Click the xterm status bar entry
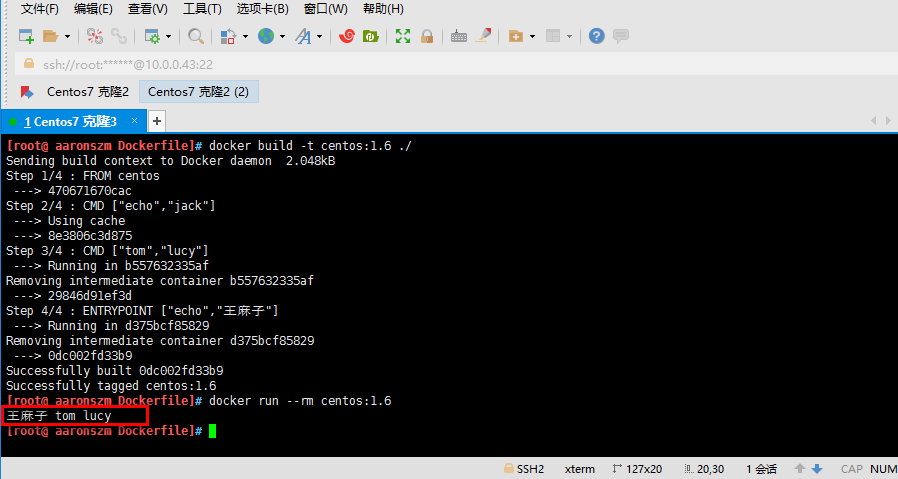898x479 pixels. click(580, 469)
